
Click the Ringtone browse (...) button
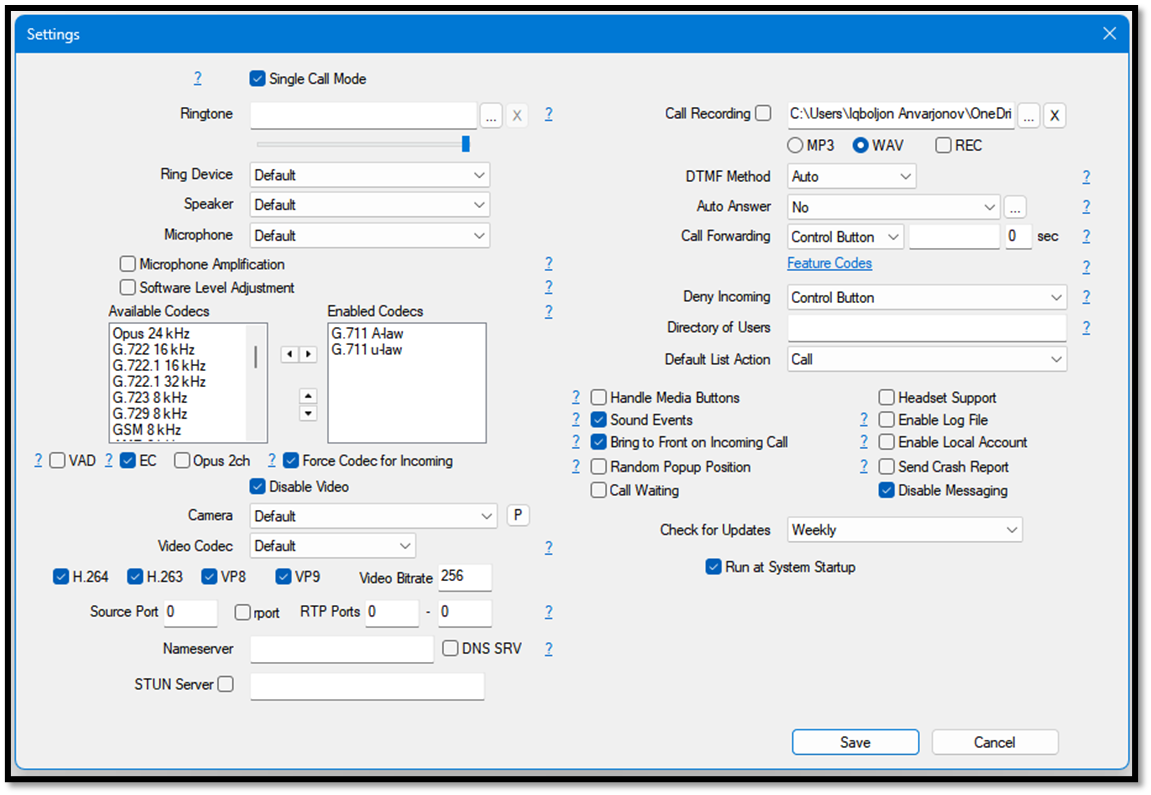coord(490,115)
